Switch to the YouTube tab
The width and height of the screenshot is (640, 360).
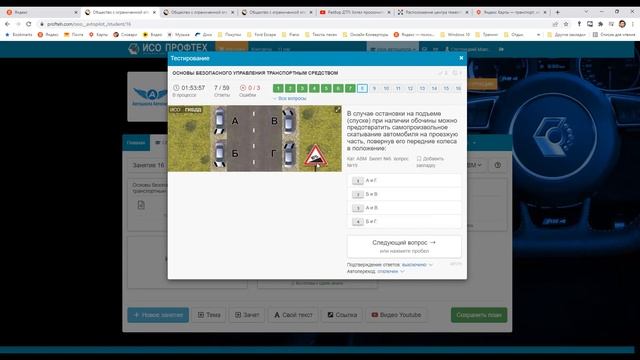click(354, 12)
